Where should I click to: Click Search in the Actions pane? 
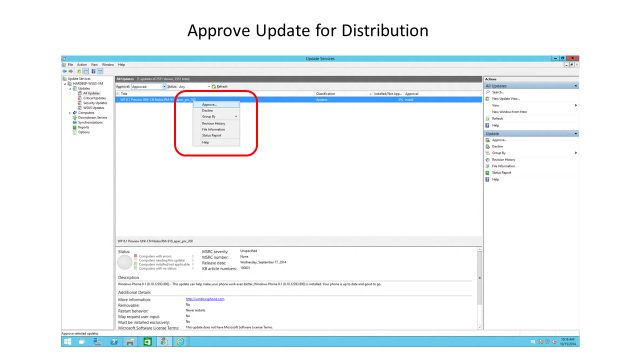(x=498, y=92)
